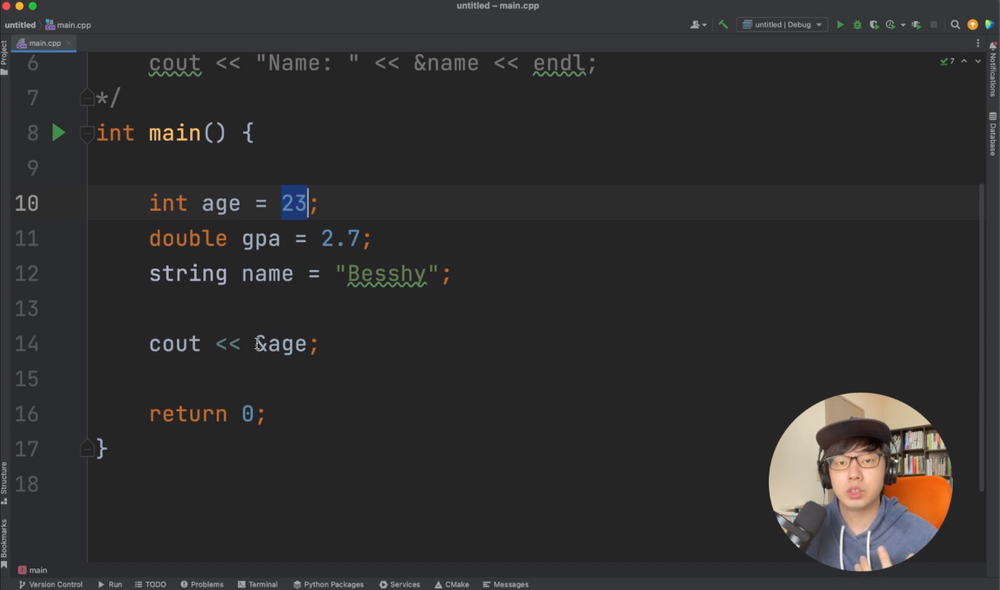
Task: Collapse the comment block fold at line 7
Action: [87, 98]
